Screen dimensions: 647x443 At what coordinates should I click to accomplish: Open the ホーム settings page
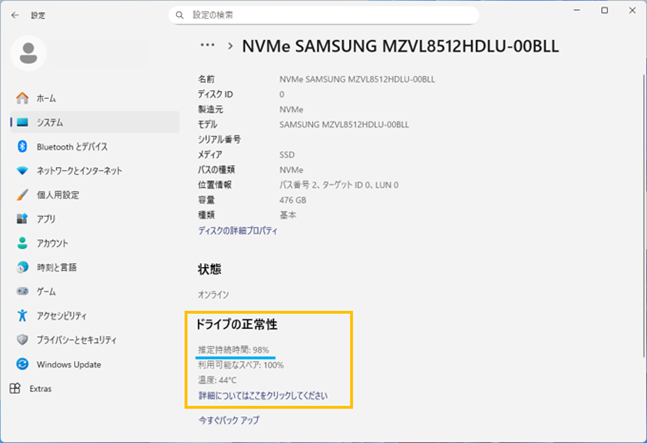[x=95, y=98]
